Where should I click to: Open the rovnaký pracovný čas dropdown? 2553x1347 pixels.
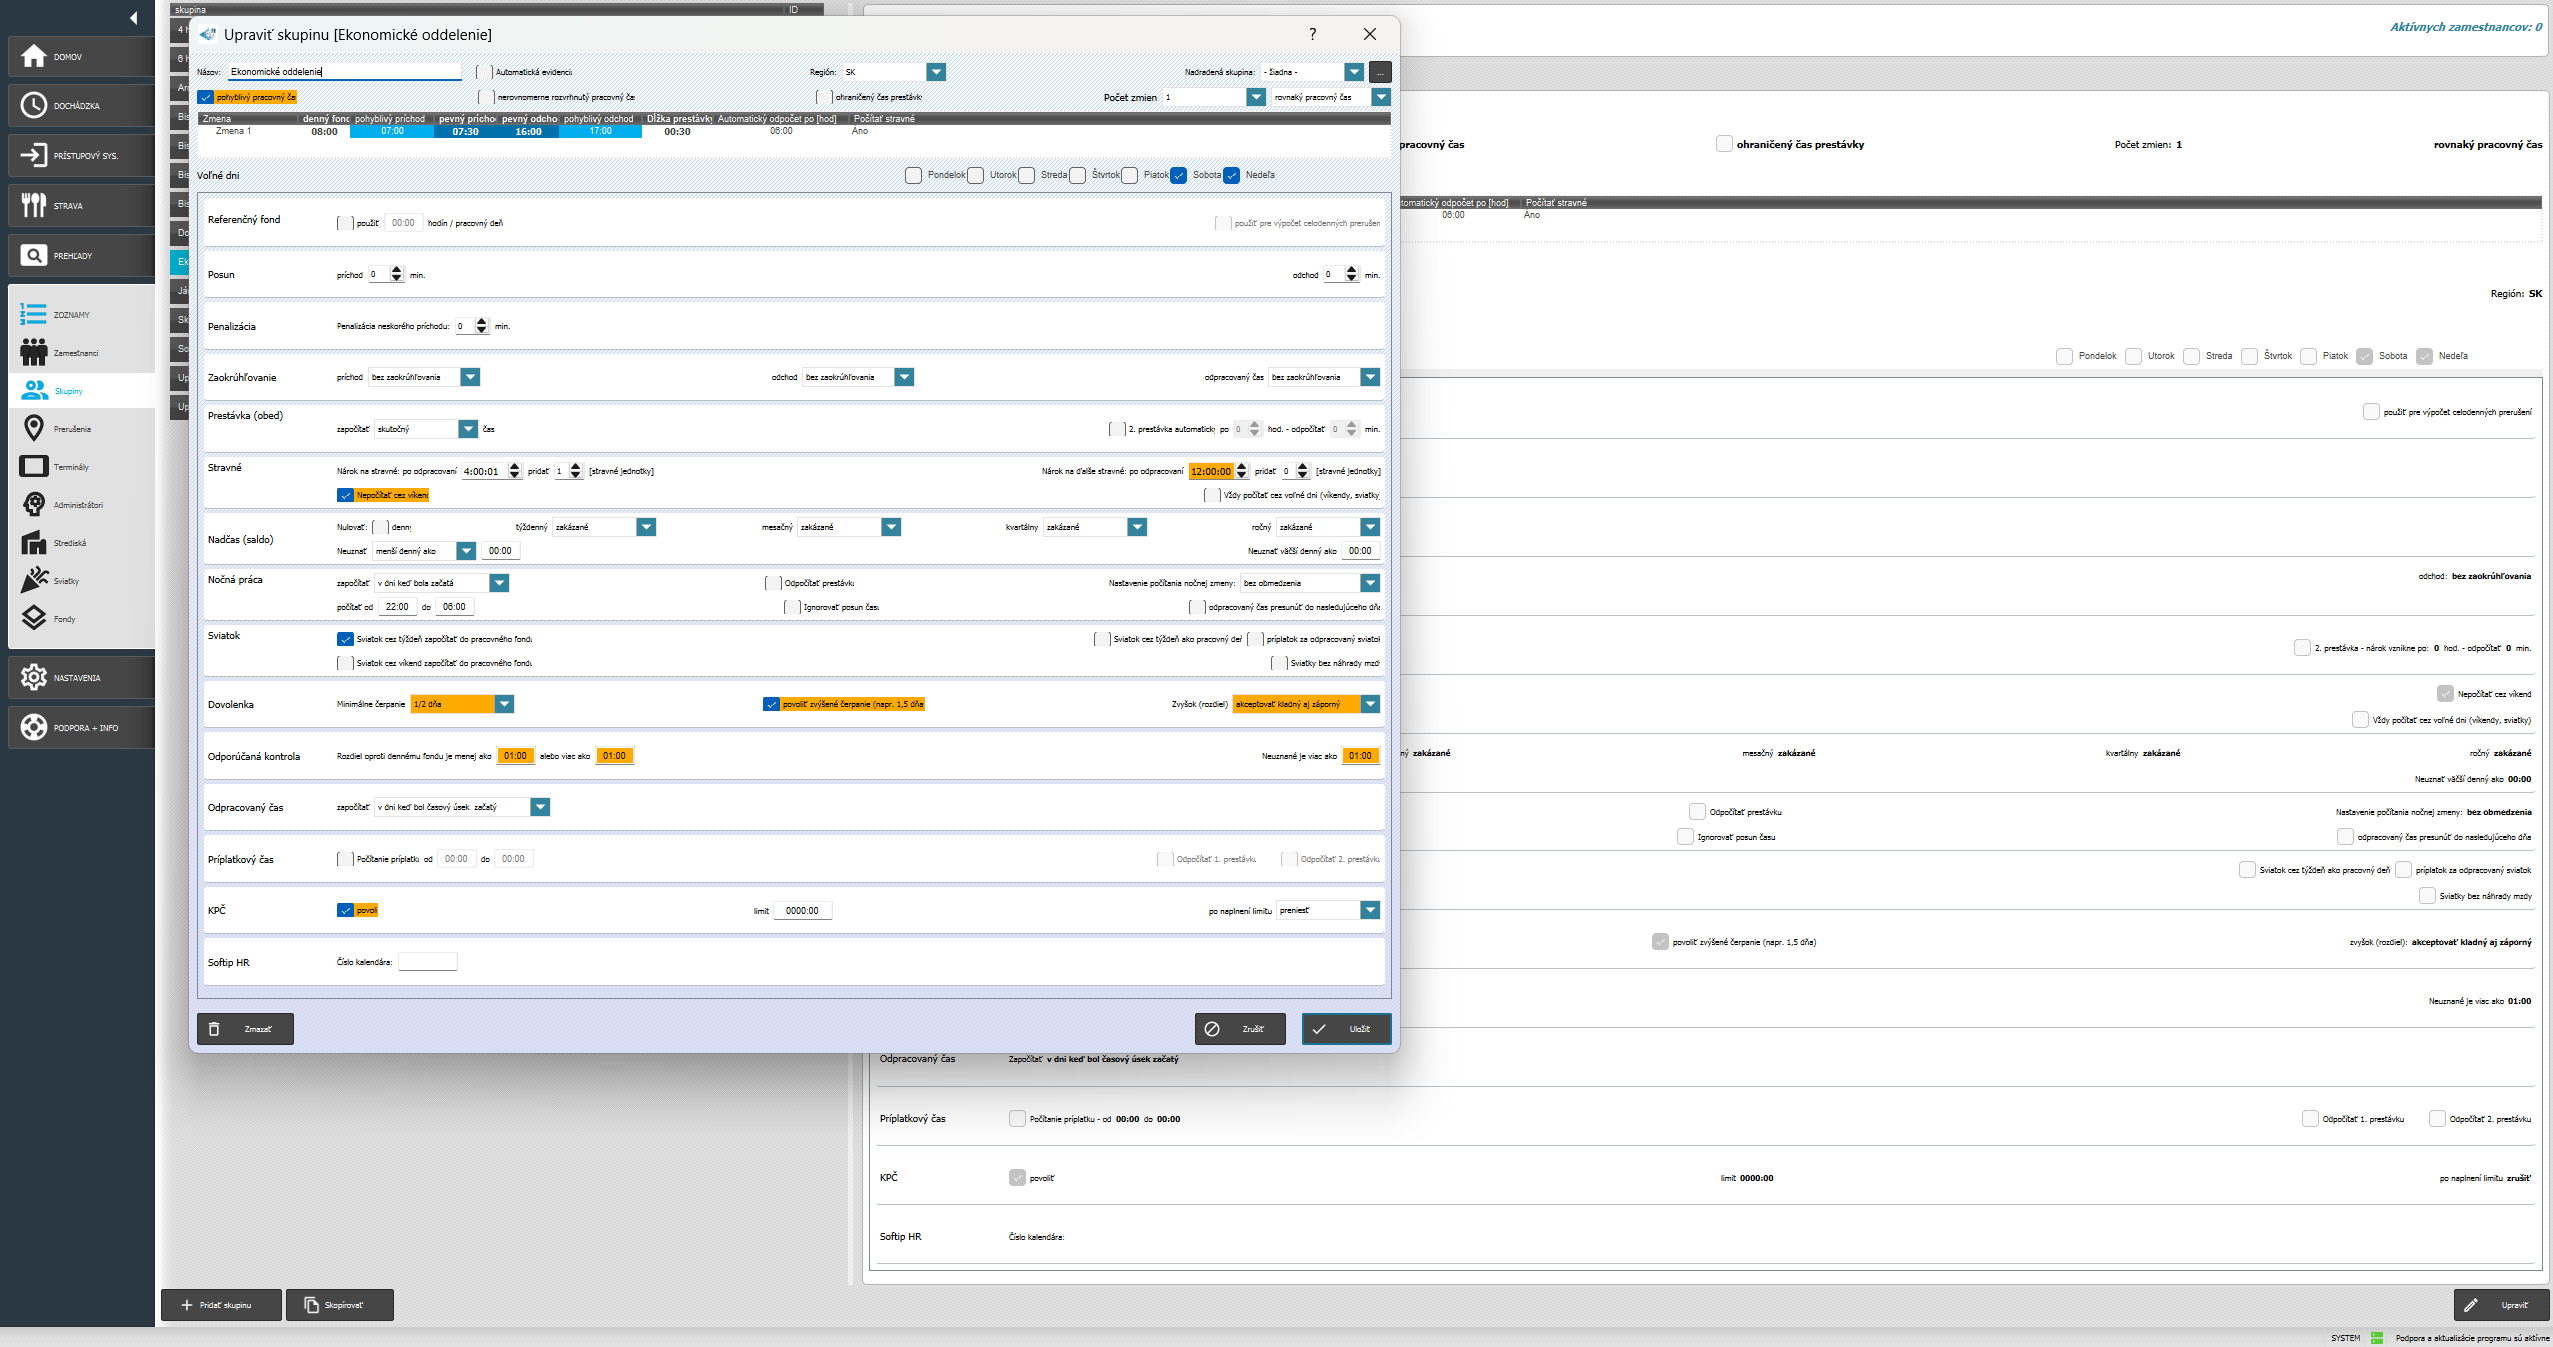(1381, 97)
